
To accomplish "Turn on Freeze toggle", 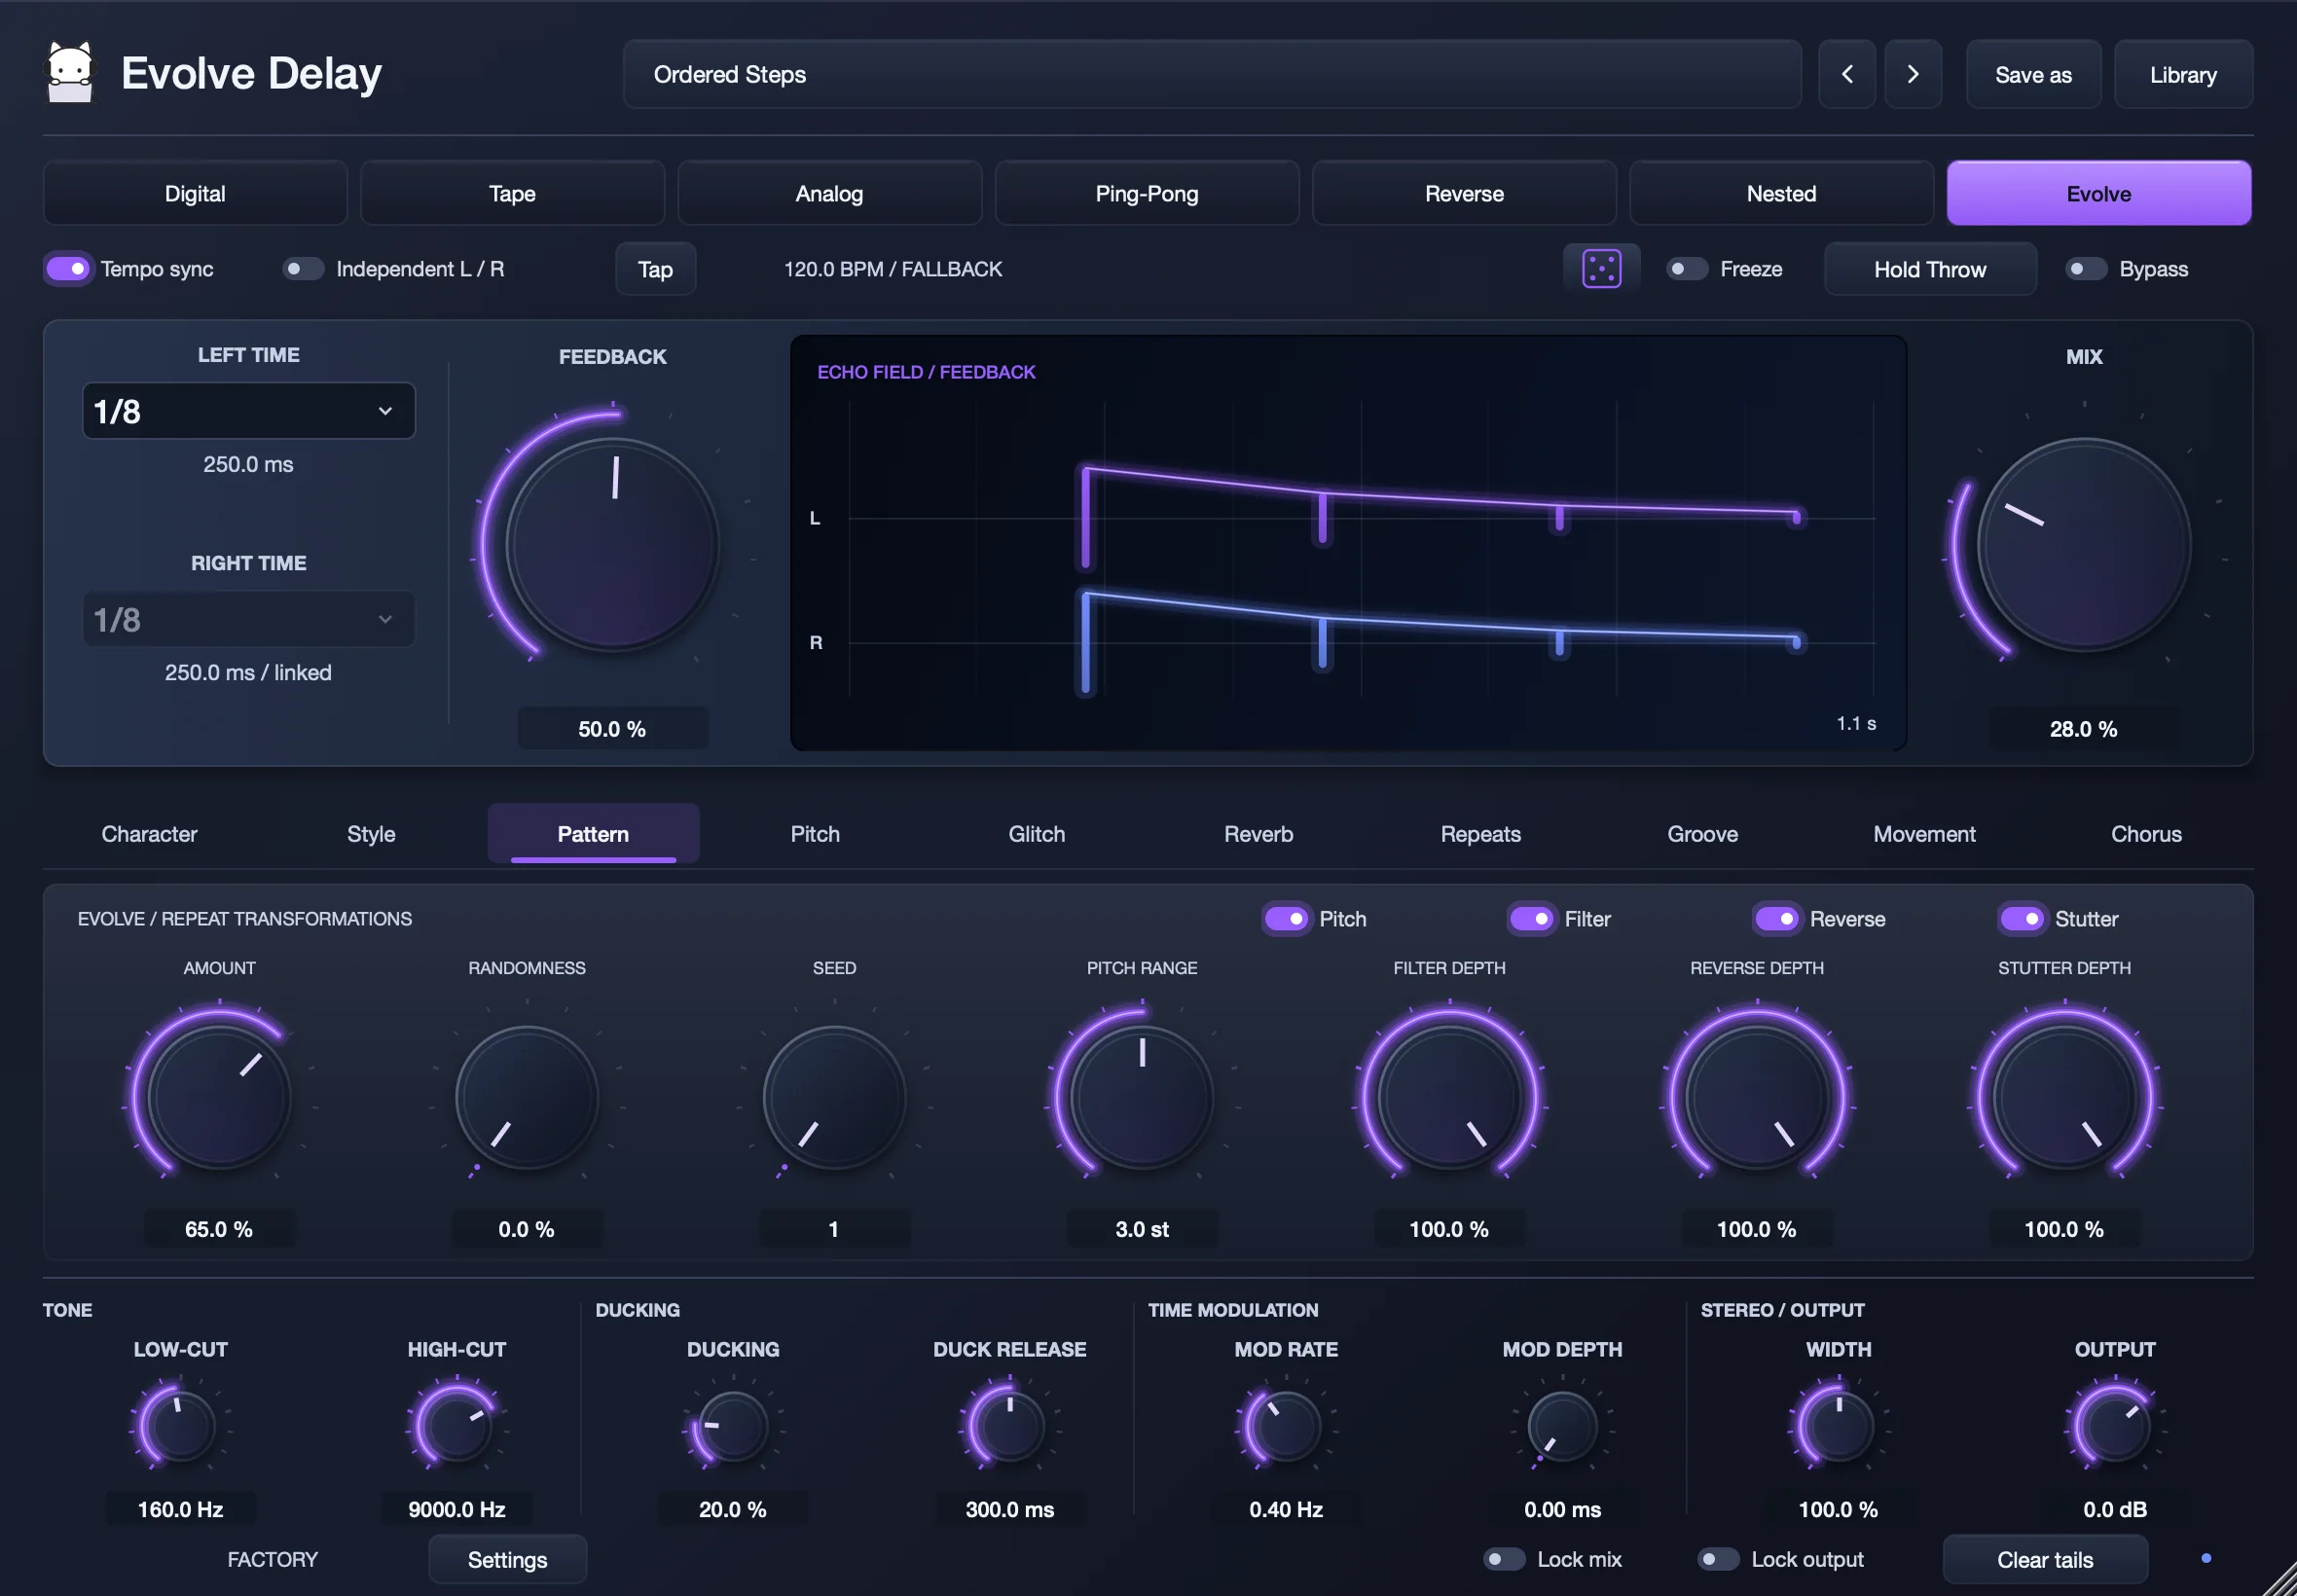I will click(1686, 269).
